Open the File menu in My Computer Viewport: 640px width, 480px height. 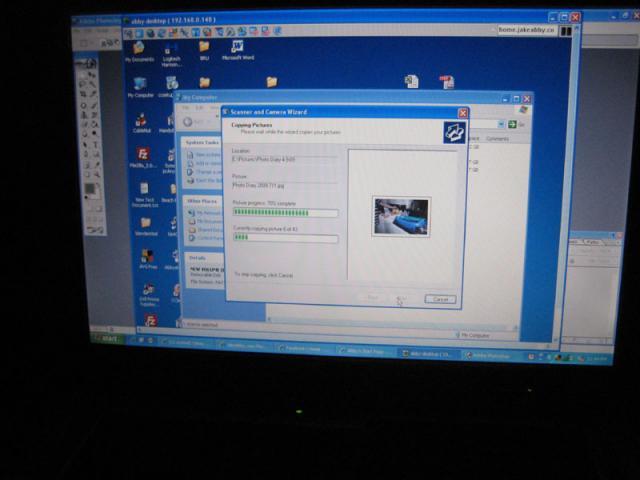point(186,108)
